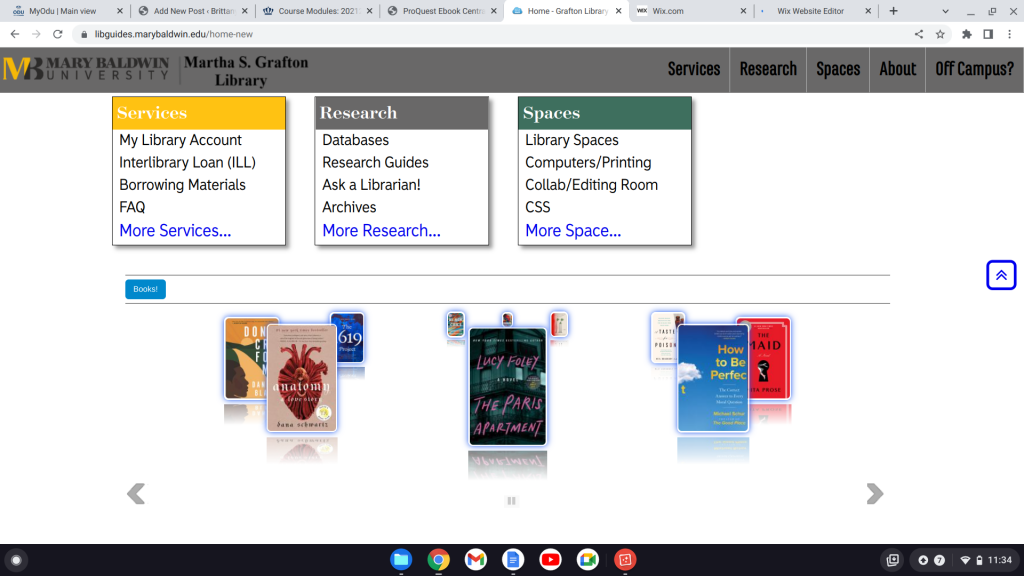Open Ask a Librarian! link
This screenshot has height=576, width=1024.
click(x=371, y=185)
